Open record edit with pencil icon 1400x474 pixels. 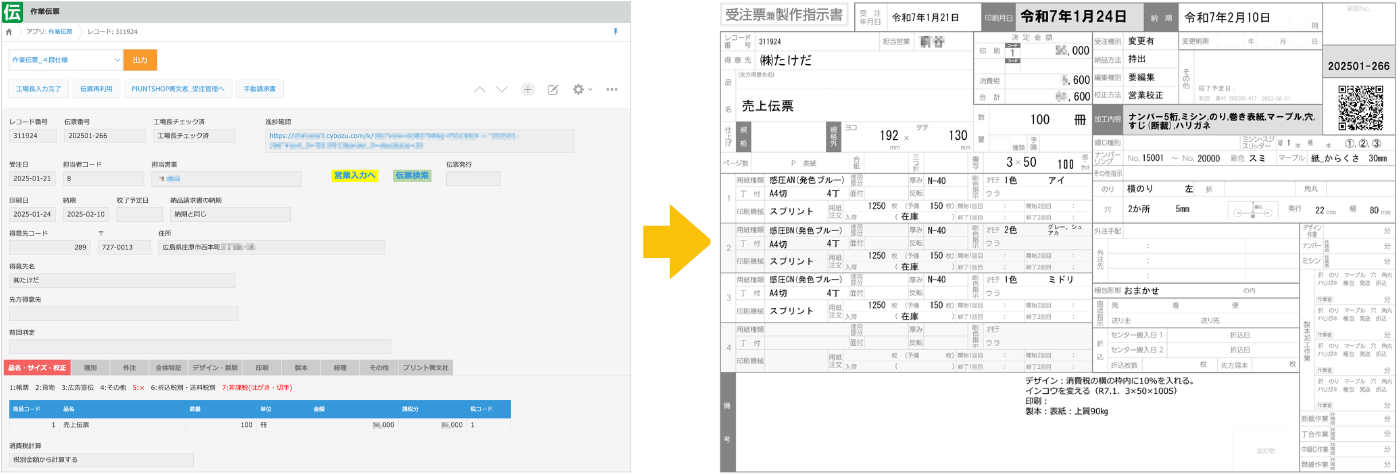552,89
